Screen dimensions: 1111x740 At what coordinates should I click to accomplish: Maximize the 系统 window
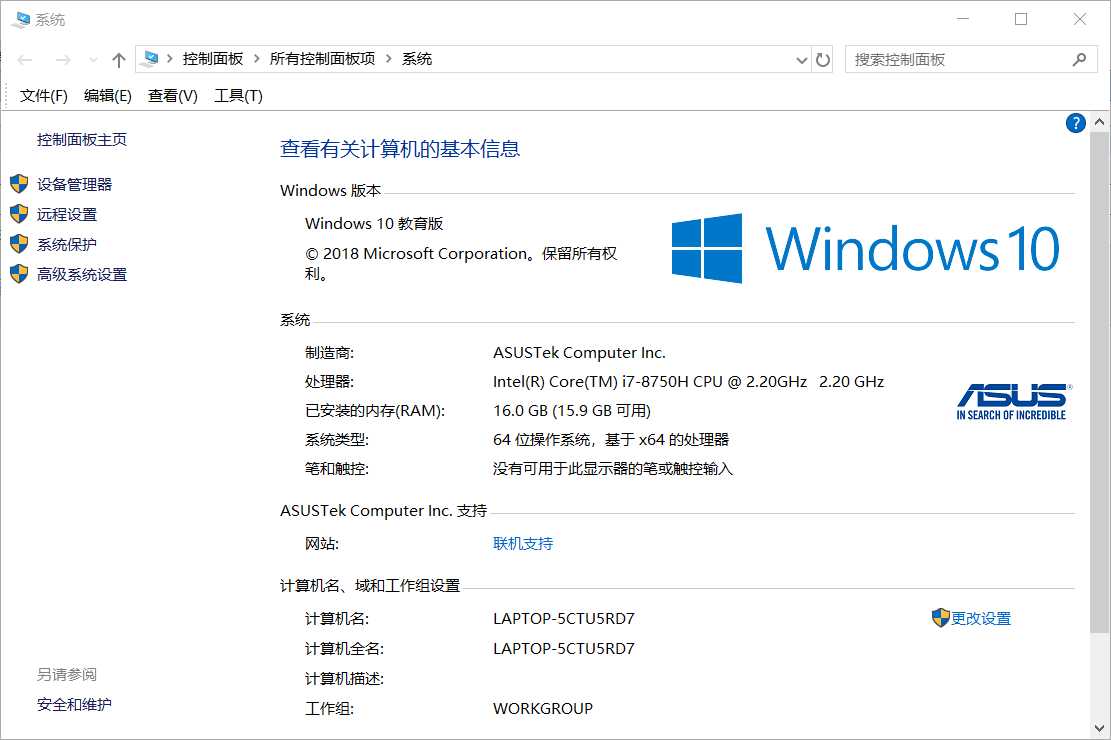[1021, 19]
